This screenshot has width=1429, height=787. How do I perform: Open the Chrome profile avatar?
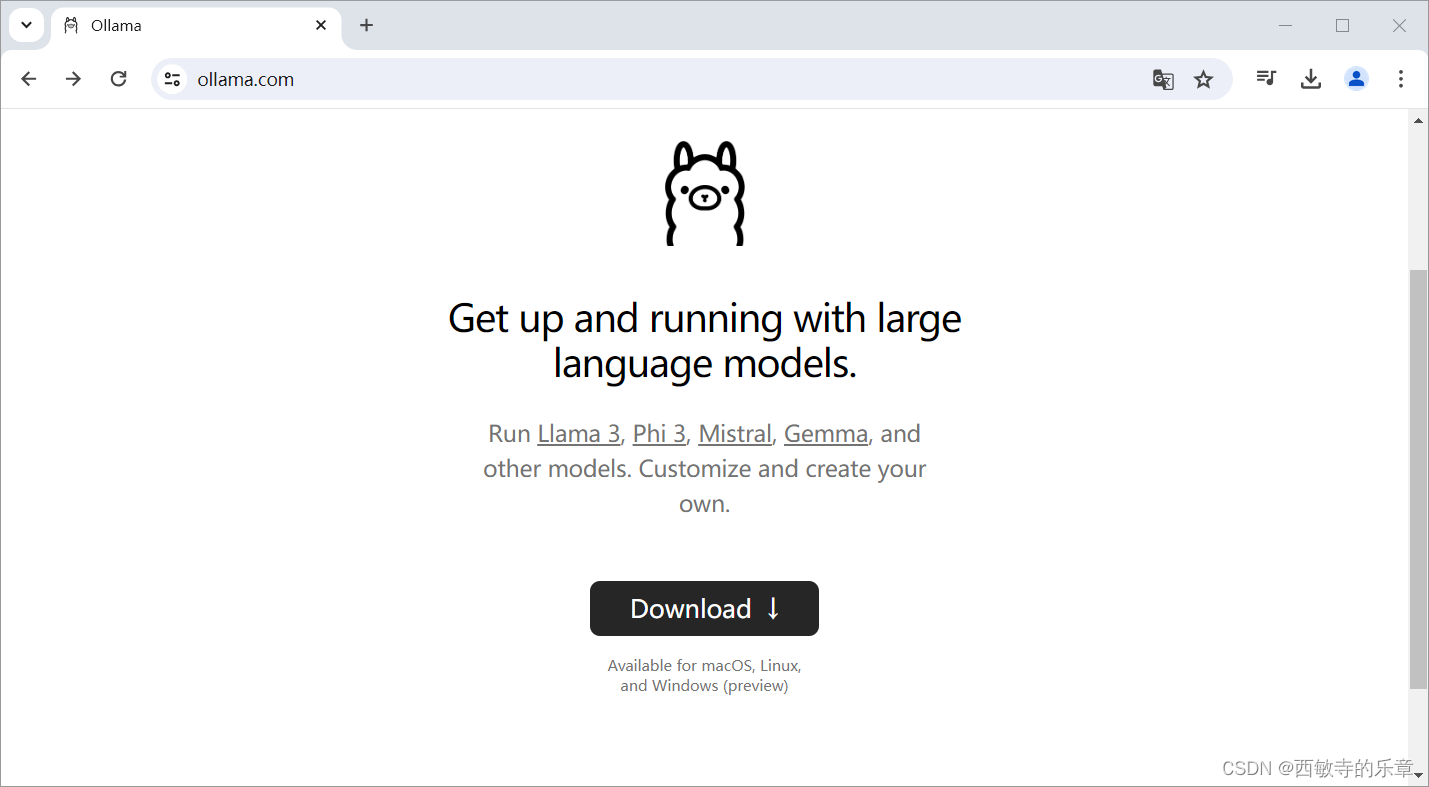tap(1356, 79)
